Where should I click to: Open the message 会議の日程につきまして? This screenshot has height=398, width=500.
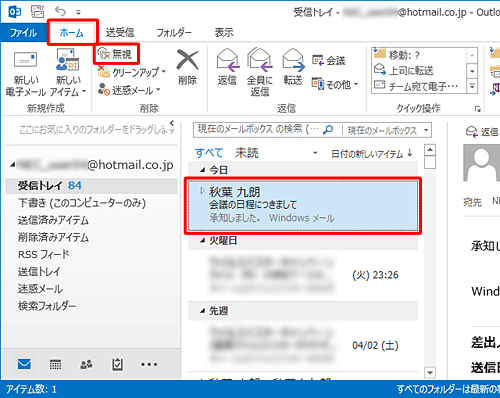pyautogui.click(x=303, y=206)
